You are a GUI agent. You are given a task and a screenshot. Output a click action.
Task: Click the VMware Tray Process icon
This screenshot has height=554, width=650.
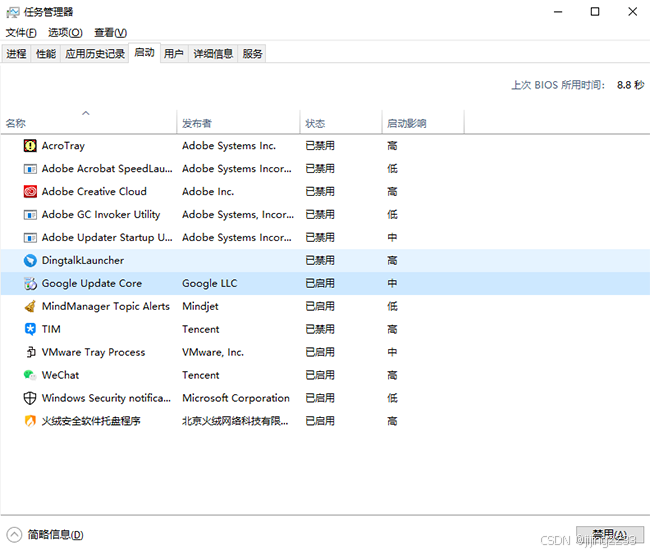pos(30,352)
